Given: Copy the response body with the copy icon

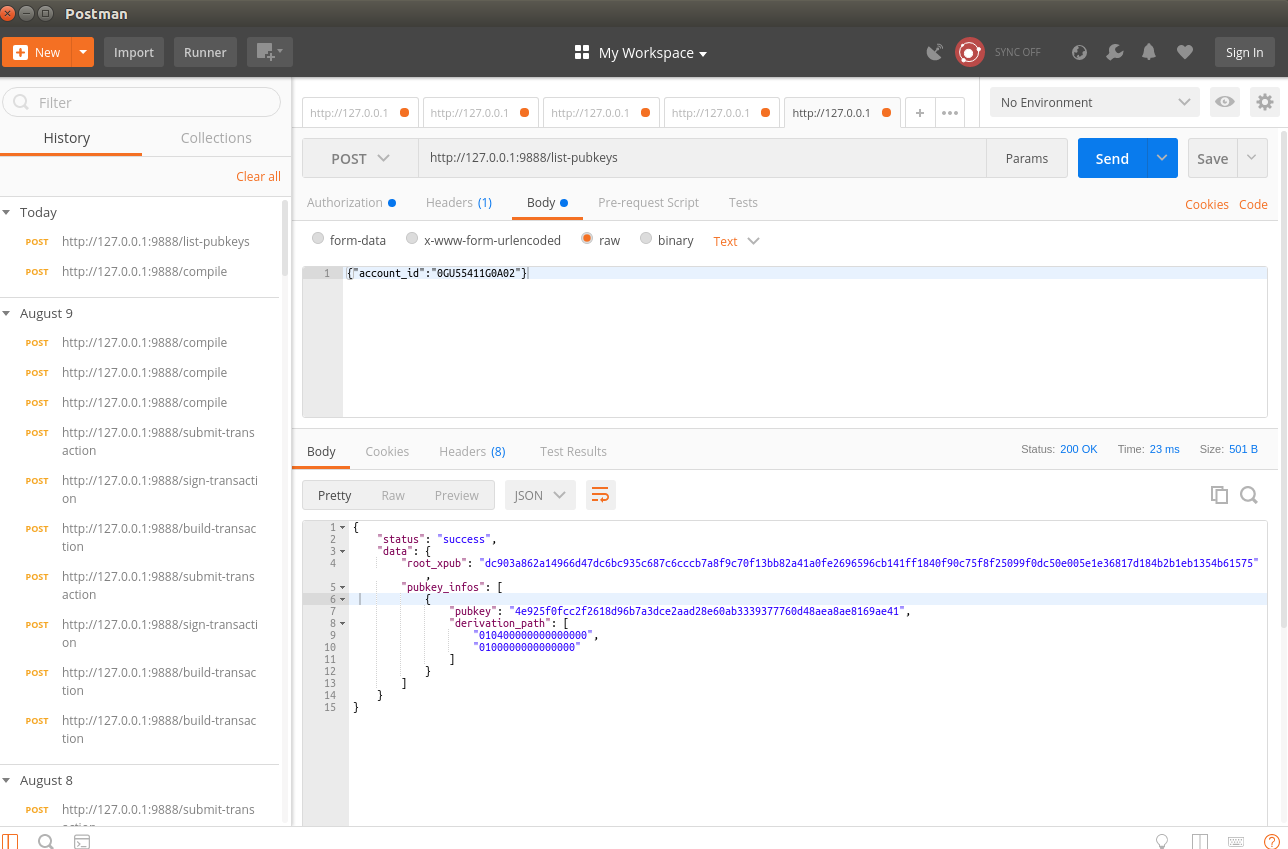Looking at the screenshot, I should click(x=1219, y=495).
